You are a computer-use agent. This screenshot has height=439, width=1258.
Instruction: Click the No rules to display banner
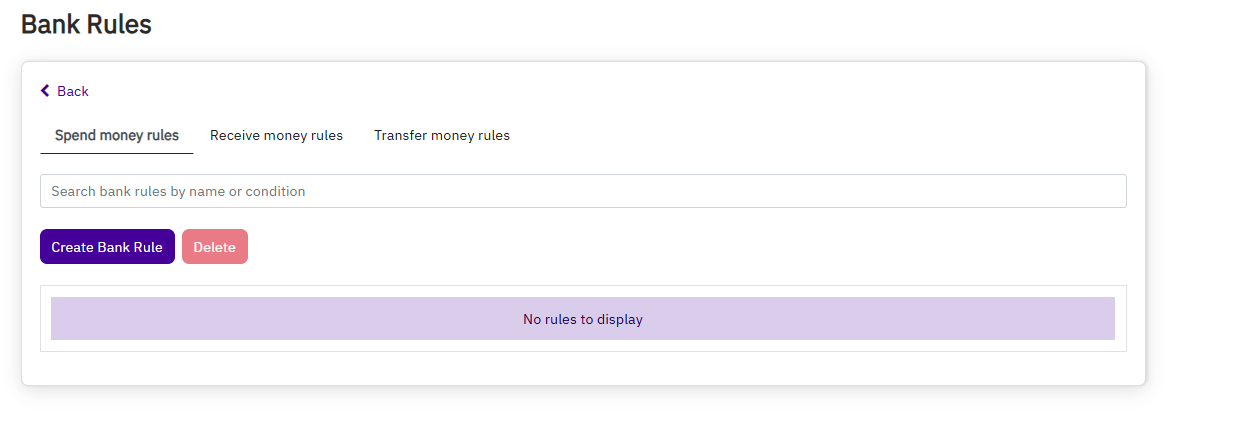[583, 319]
